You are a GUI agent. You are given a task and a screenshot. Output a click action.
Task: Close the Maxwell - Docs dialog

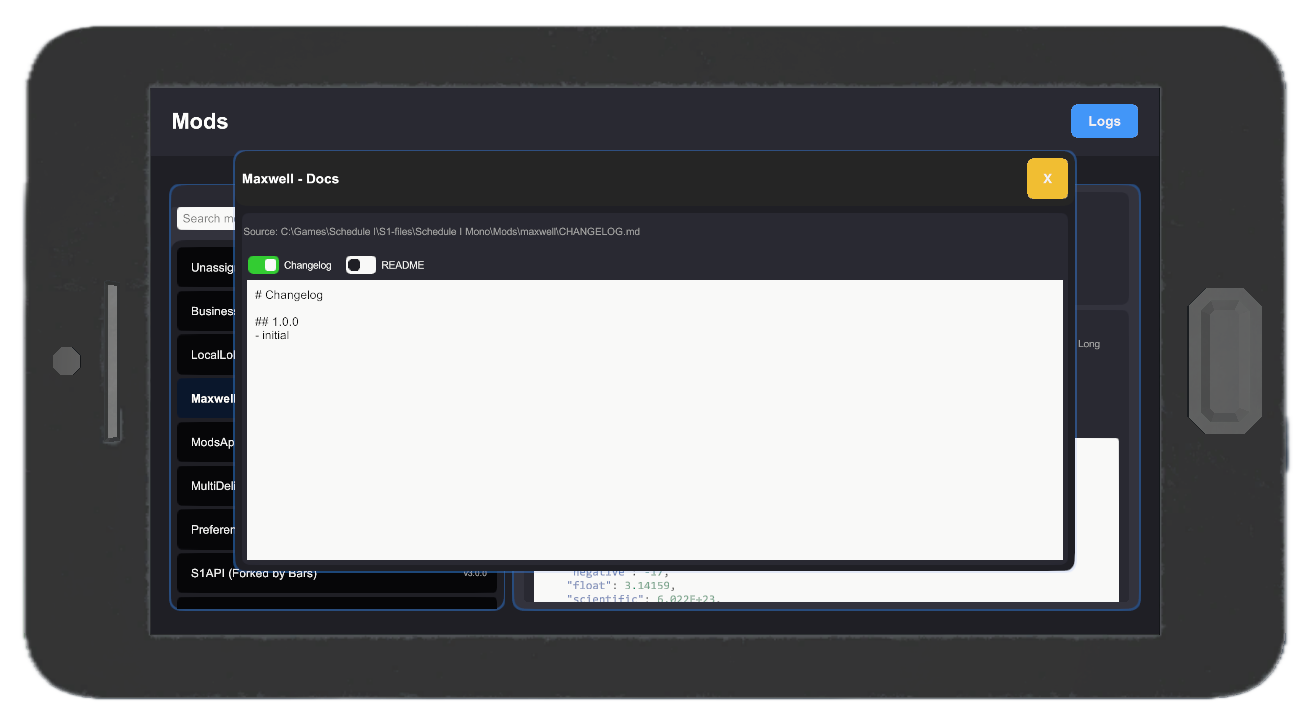[x=1046, y=178]
